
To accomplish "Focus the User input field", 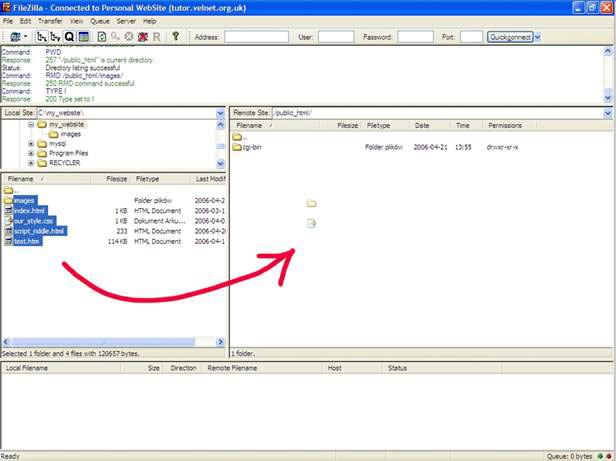I will point(336,37).
